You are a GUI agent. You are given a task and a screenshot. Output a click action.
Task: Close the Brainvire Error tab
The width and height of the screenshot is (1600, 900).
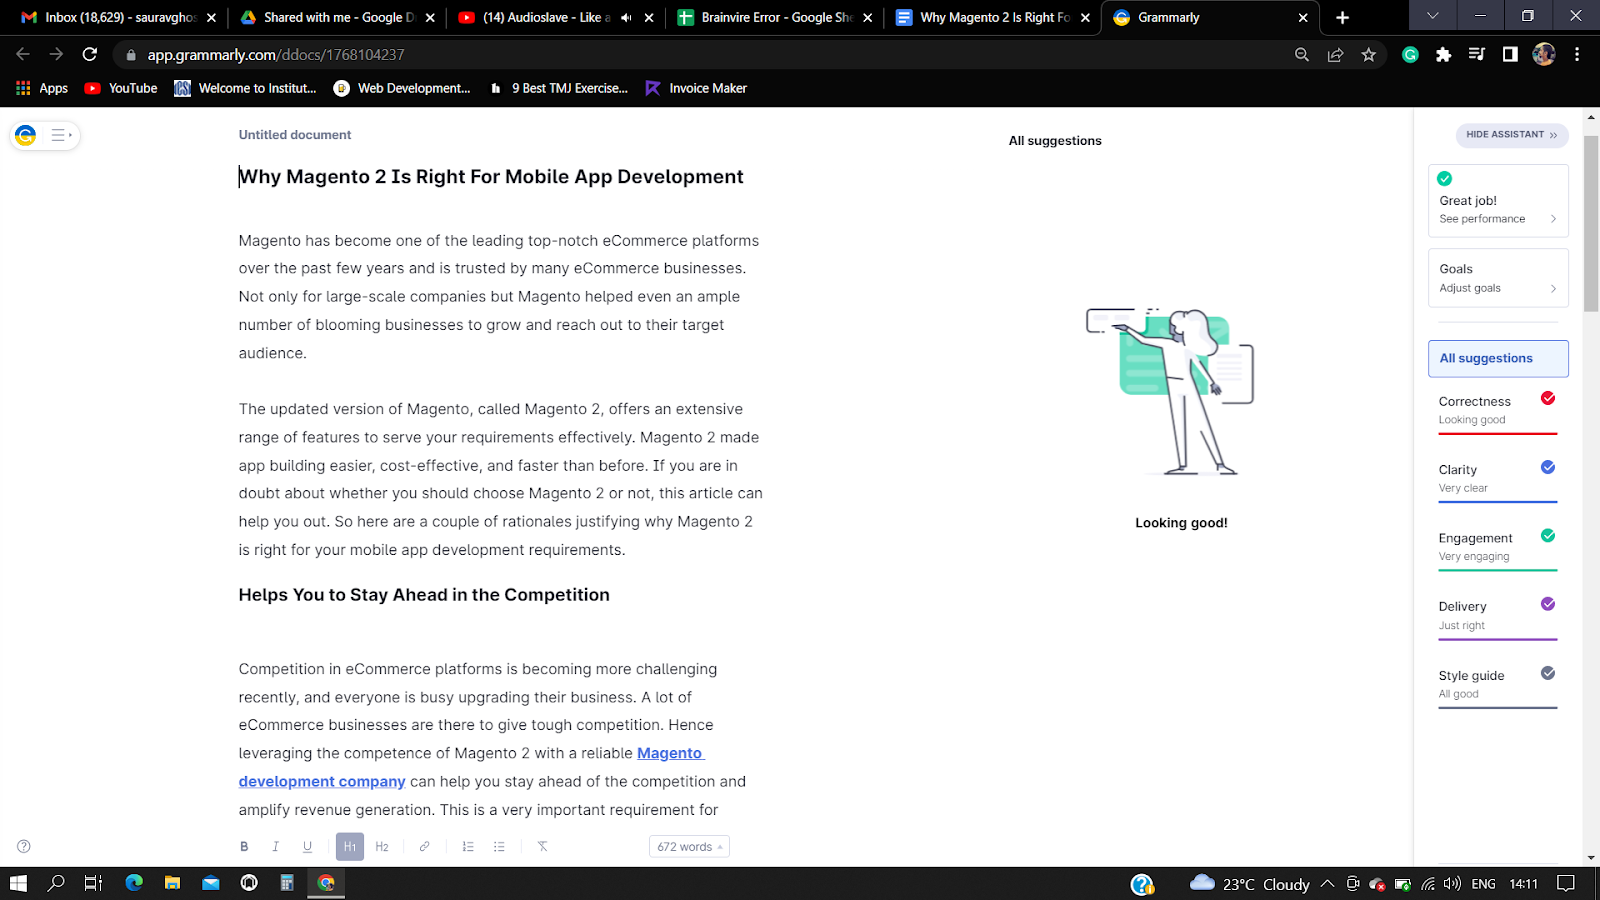tap(867, 17)
